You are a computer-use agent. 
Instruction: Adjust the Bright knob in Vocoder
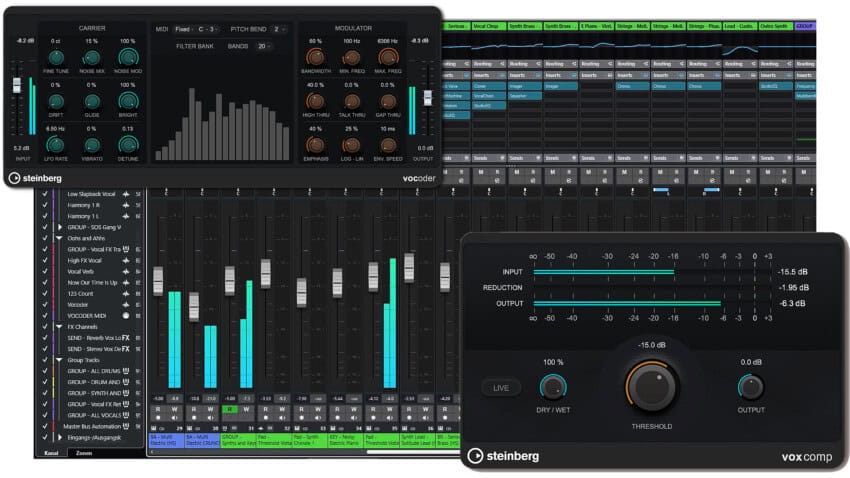click(x=128, y=101)
